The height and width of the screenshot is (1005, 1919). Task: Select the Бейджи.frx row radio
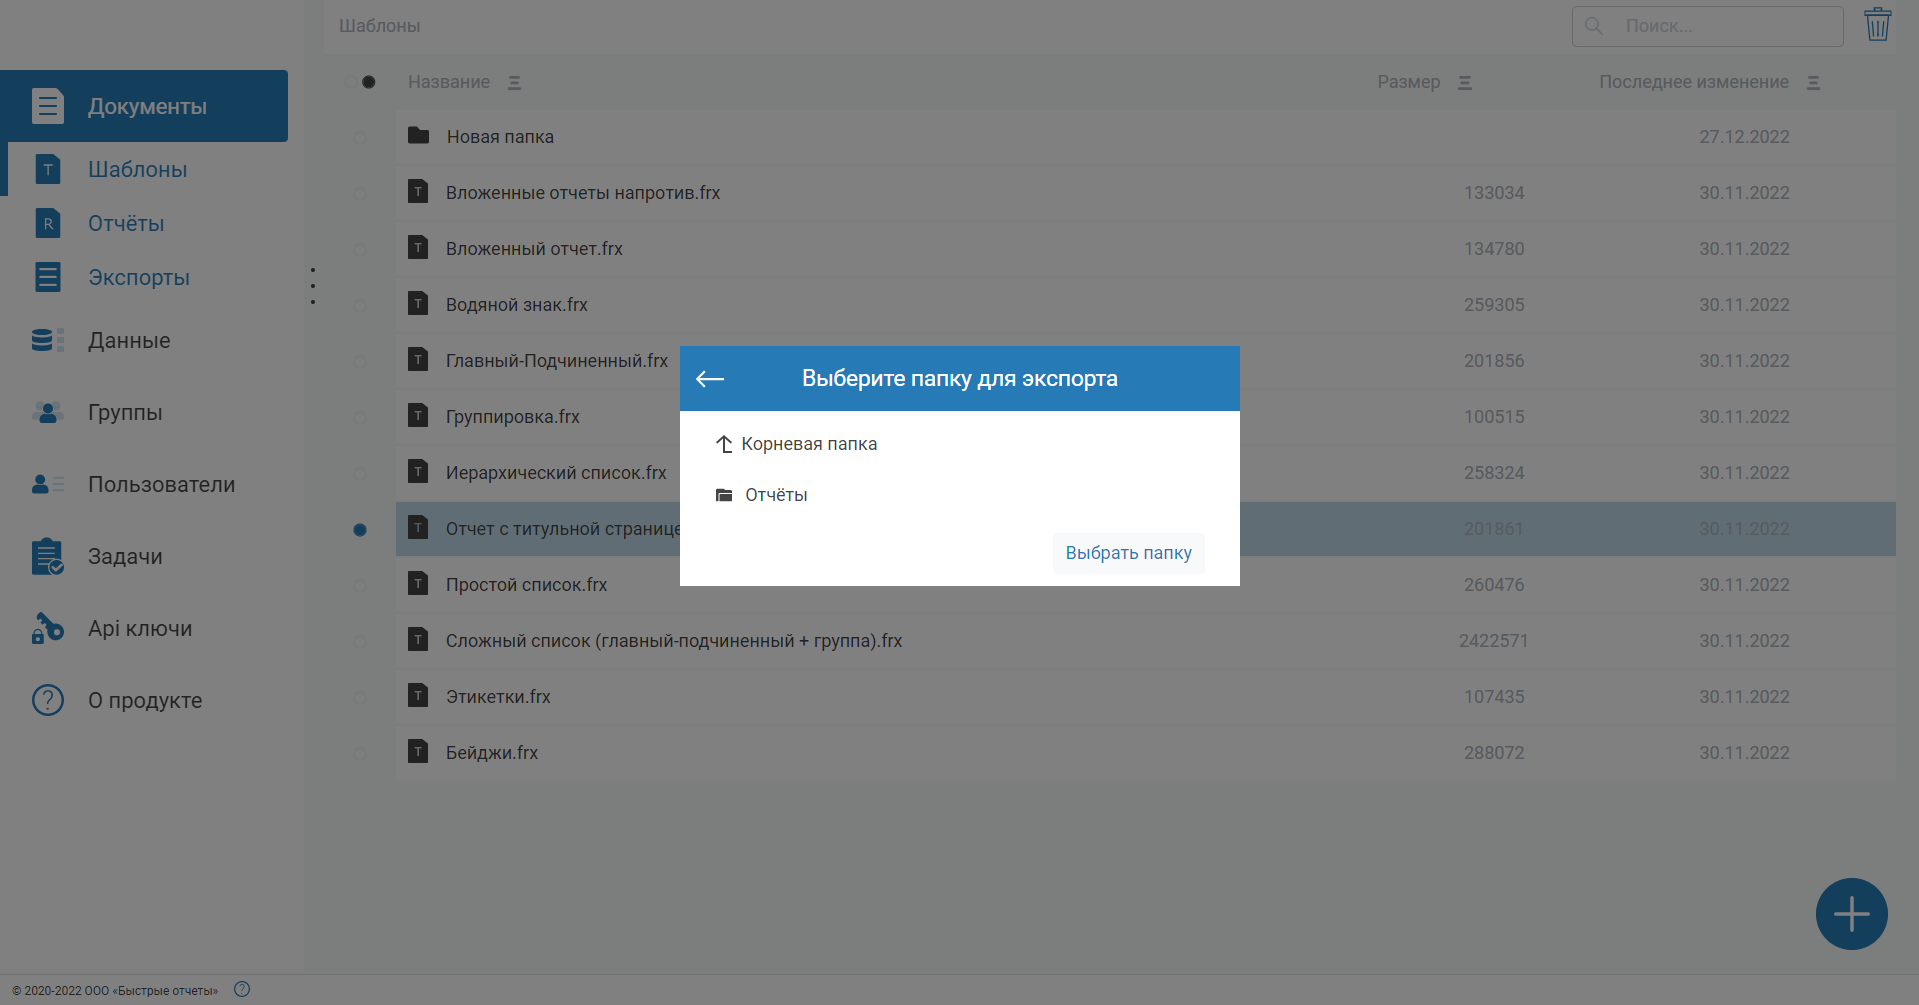click(x=360, y=754)
